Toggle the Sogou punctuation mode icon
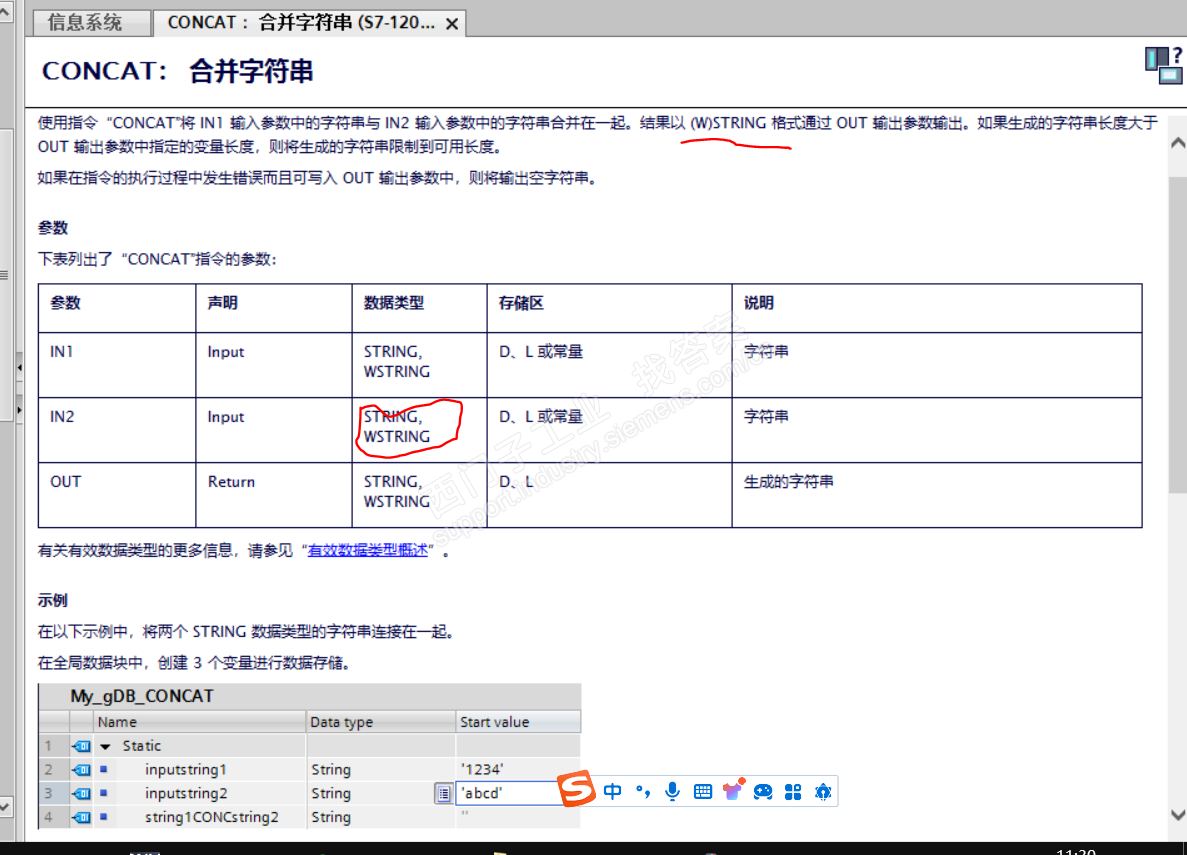Viewport: 1187px width, 855px height. [x=643, y=792]
